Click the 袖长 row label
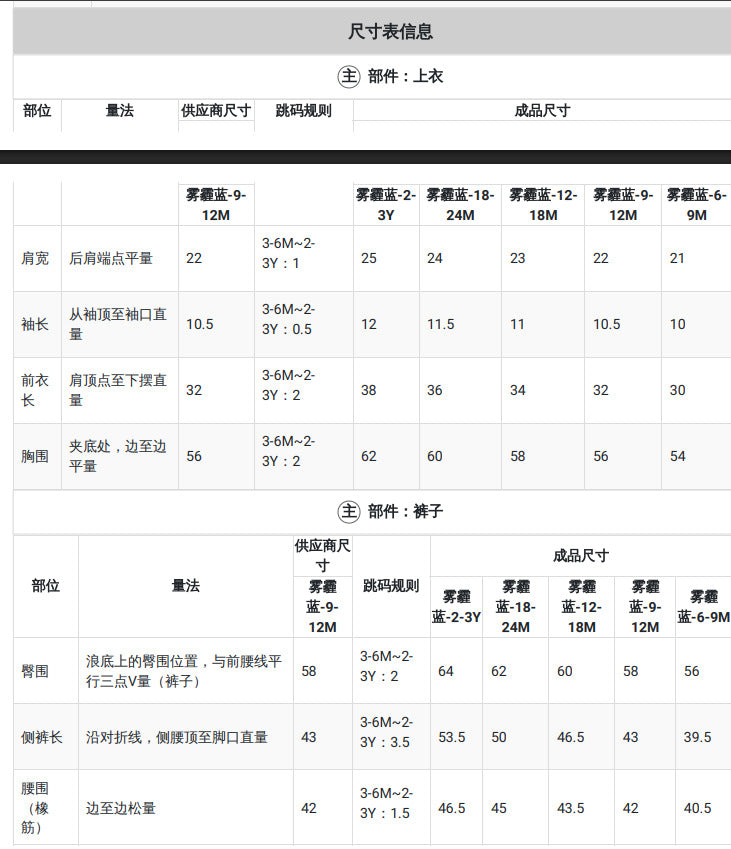This screenshot has width=731, height=849. point(35,324)
